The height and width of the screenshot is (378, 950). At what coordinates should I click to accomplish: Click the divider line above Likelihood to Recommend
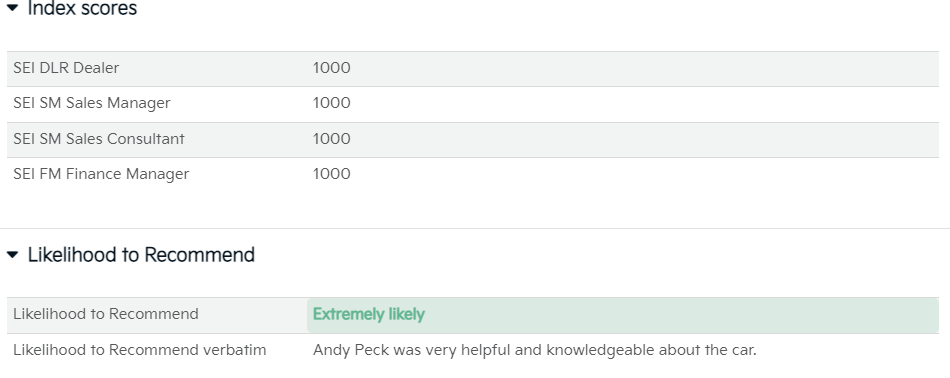click(x=475, y=228)
